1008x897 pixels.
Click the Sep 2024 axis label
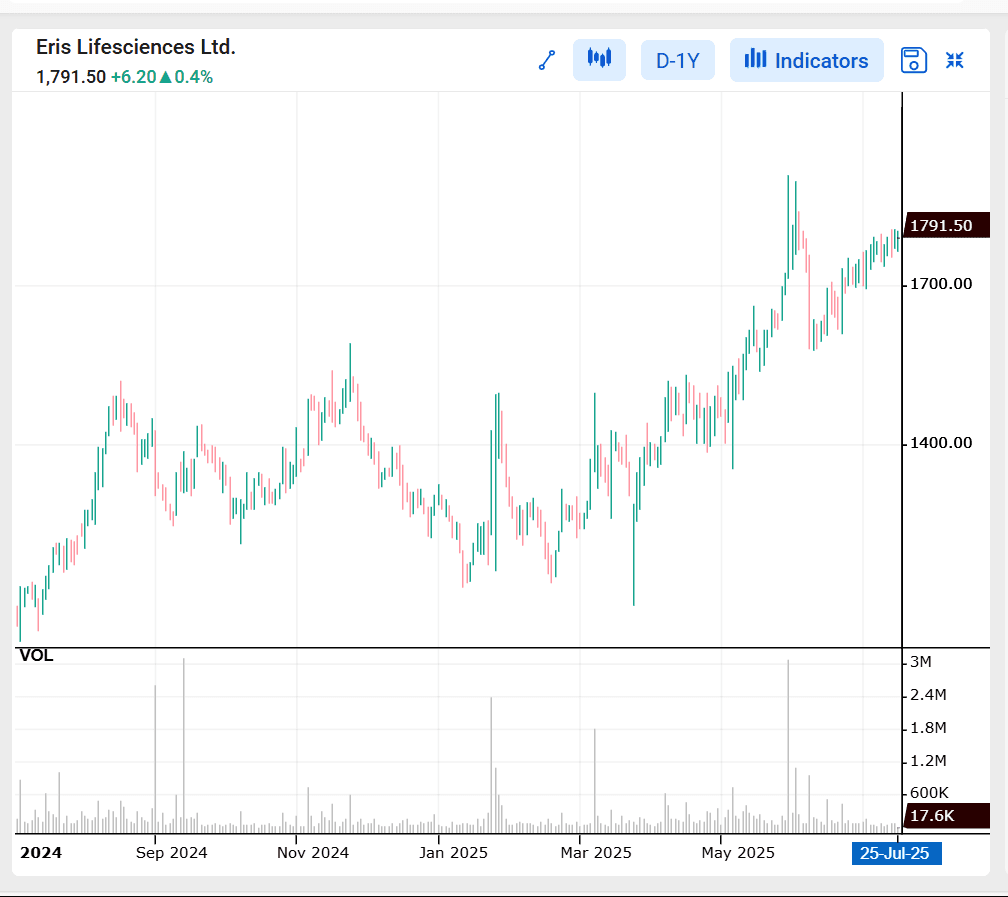click(x=172, y=853)
